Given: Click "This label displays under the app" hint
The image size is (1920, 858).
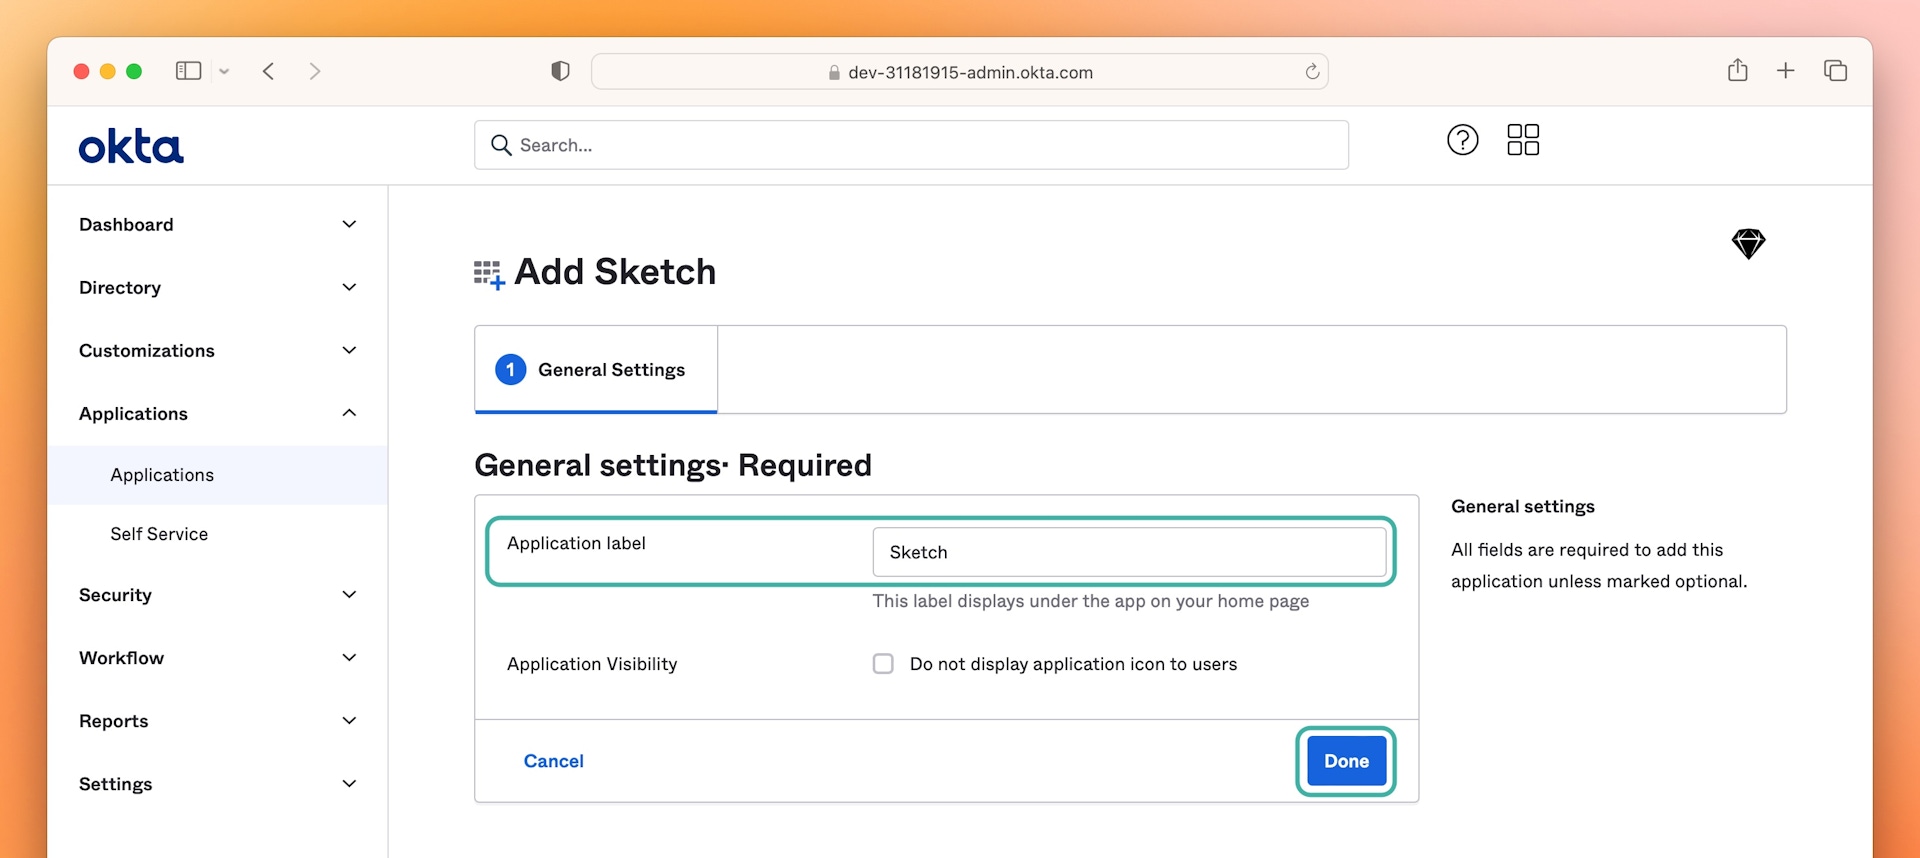Looking at the screenshot, I should click(1091, 601).
